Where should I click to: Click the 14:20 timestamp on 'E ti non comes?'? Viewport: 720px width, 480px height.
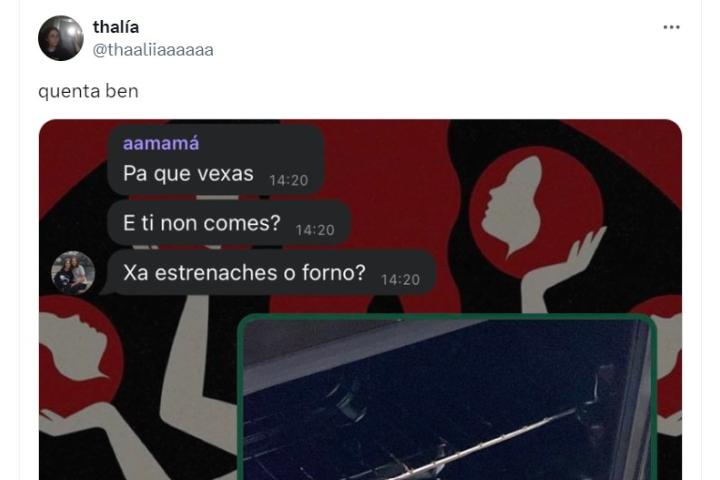(x=315, y=230)
